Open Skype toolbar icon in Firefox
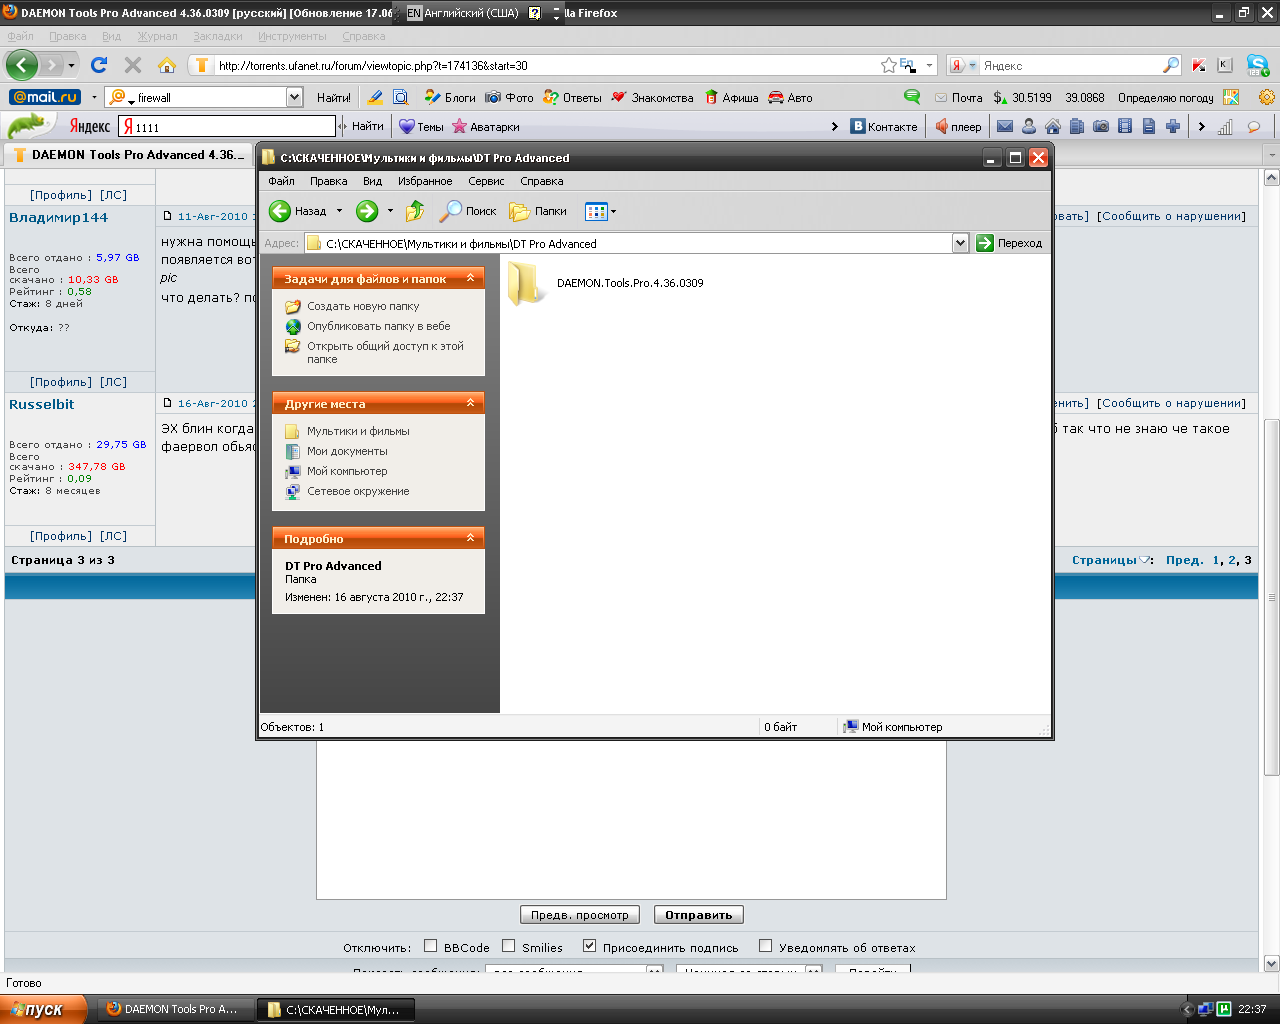This screenshot has width=1280, height=1024. [x=1258, y=65]
